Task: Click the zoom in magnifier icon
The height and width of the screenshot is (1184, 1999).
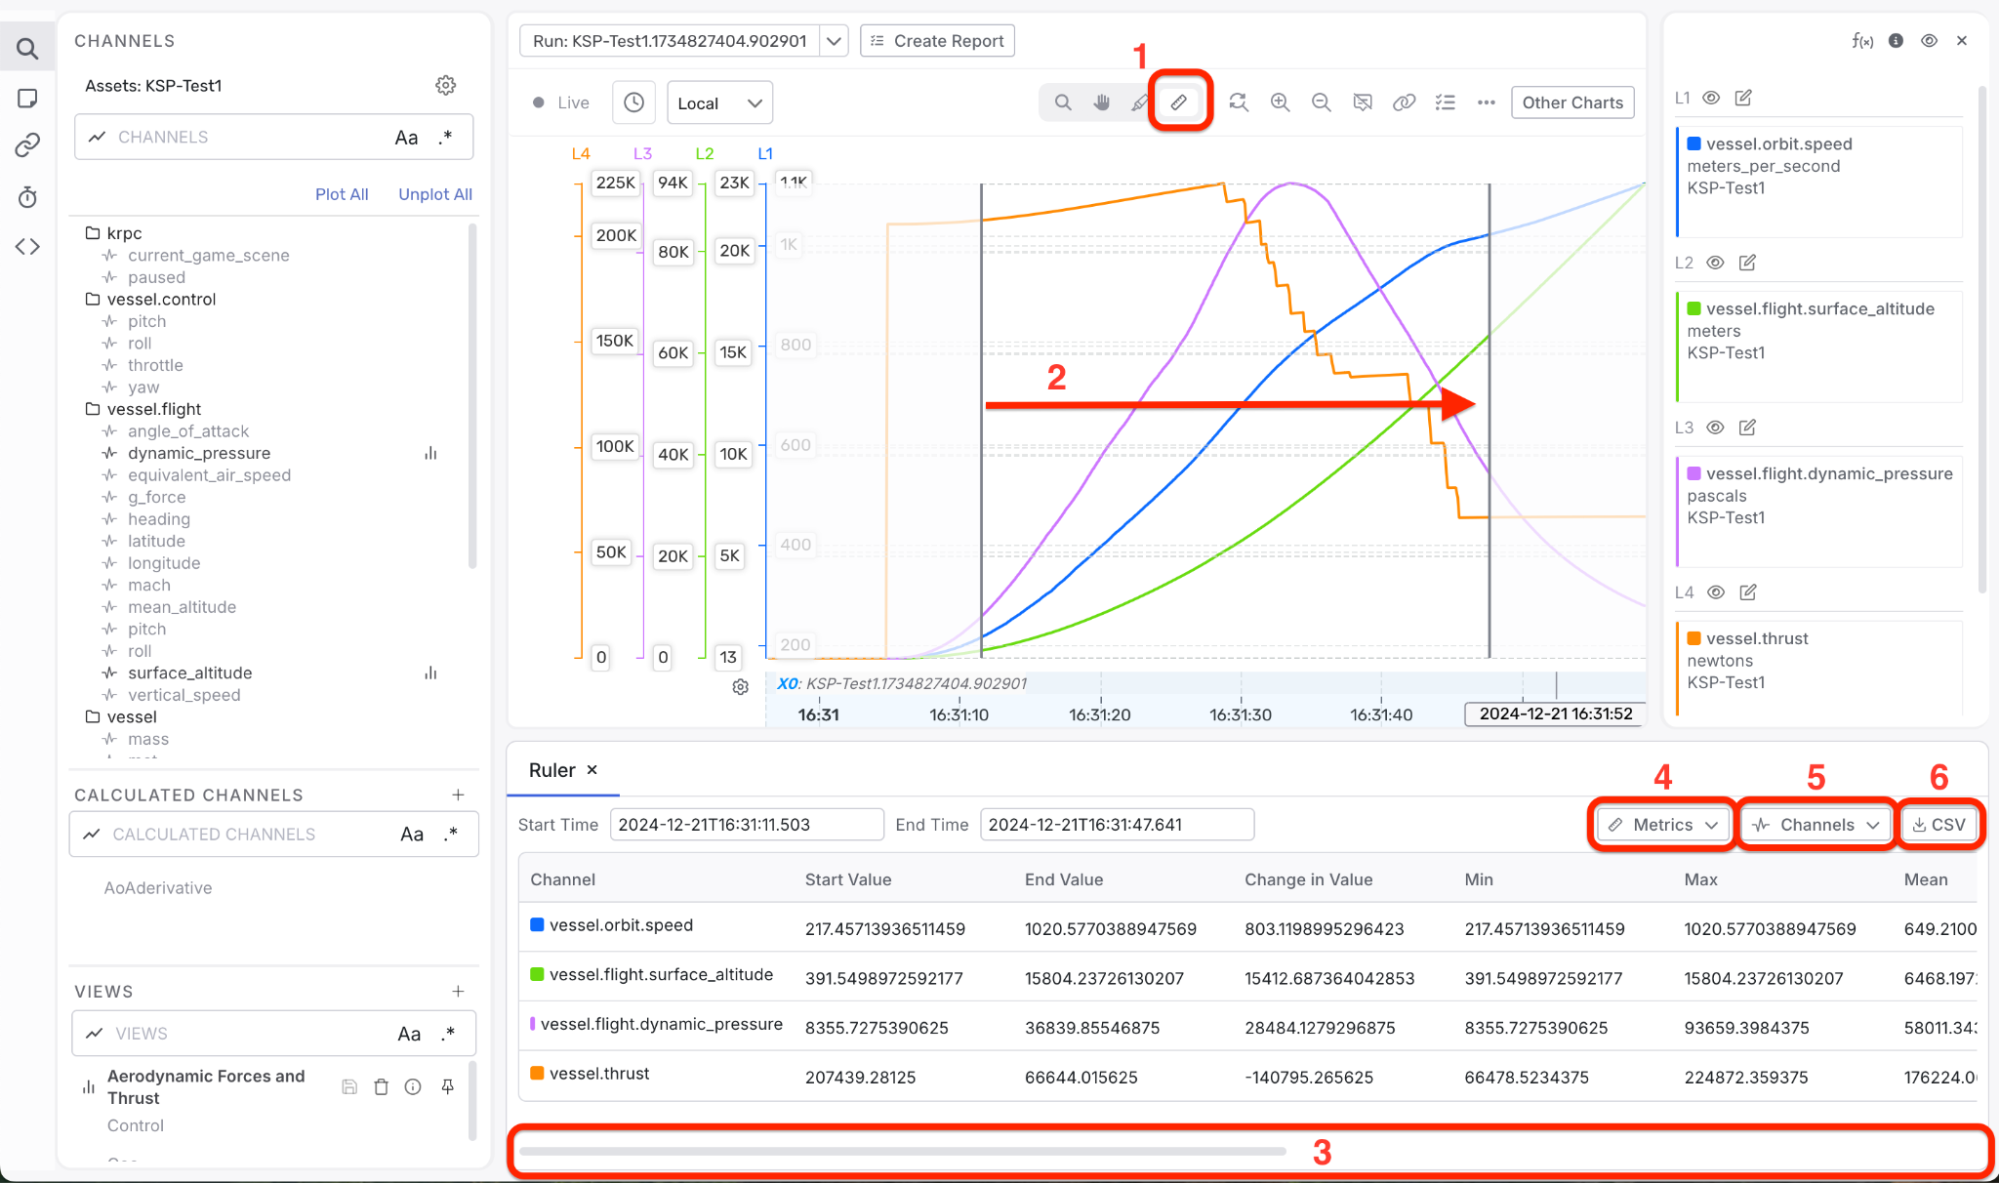Action: coord(1280,102)
